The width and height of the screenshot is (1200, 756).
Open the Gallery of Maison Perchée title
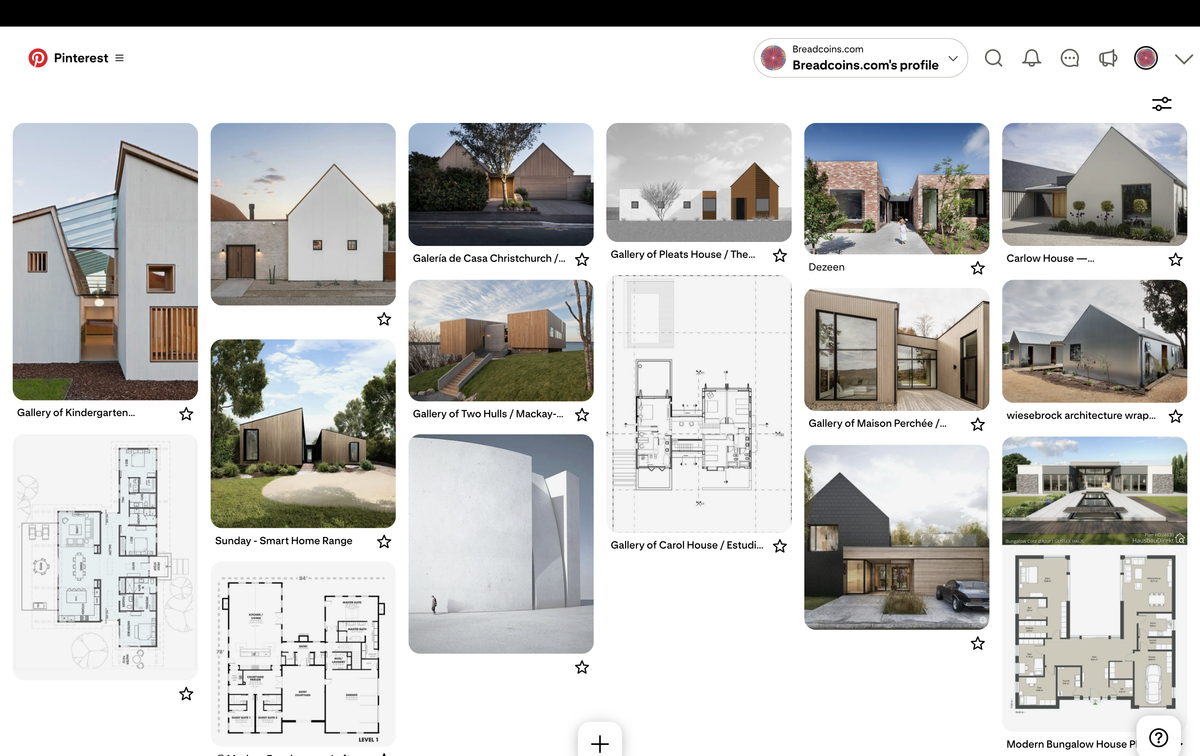(878, 423)
